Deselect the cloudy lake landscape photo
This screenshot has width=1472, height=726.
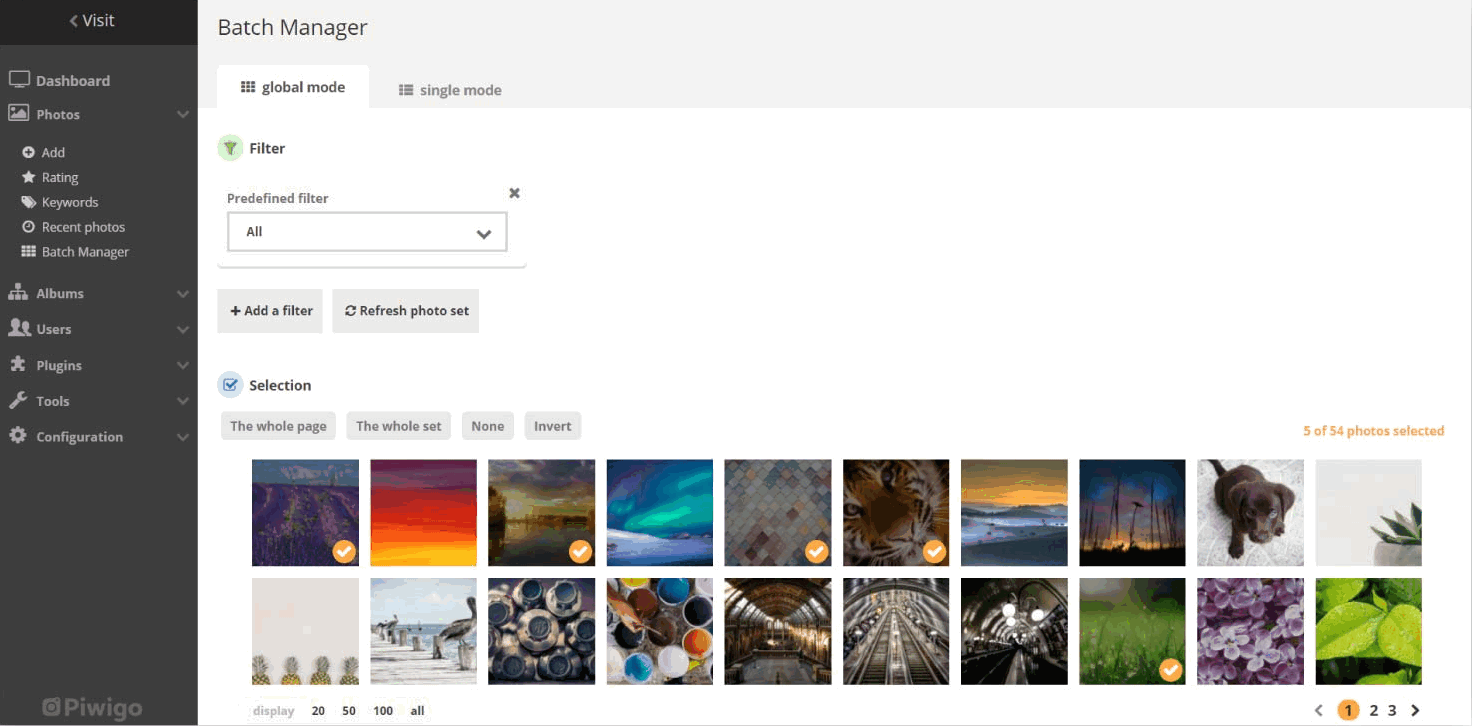pos(541,513)
